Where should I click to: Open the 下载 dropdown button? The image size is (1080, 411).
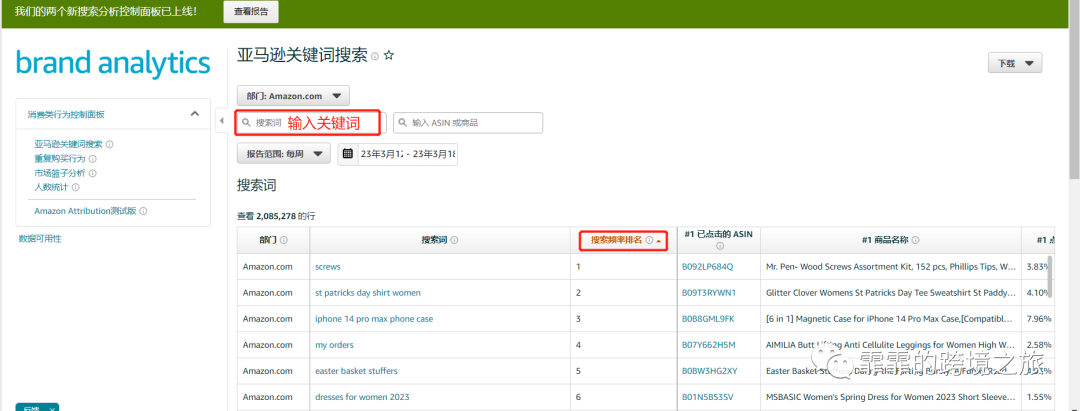tap(1015, 63)
